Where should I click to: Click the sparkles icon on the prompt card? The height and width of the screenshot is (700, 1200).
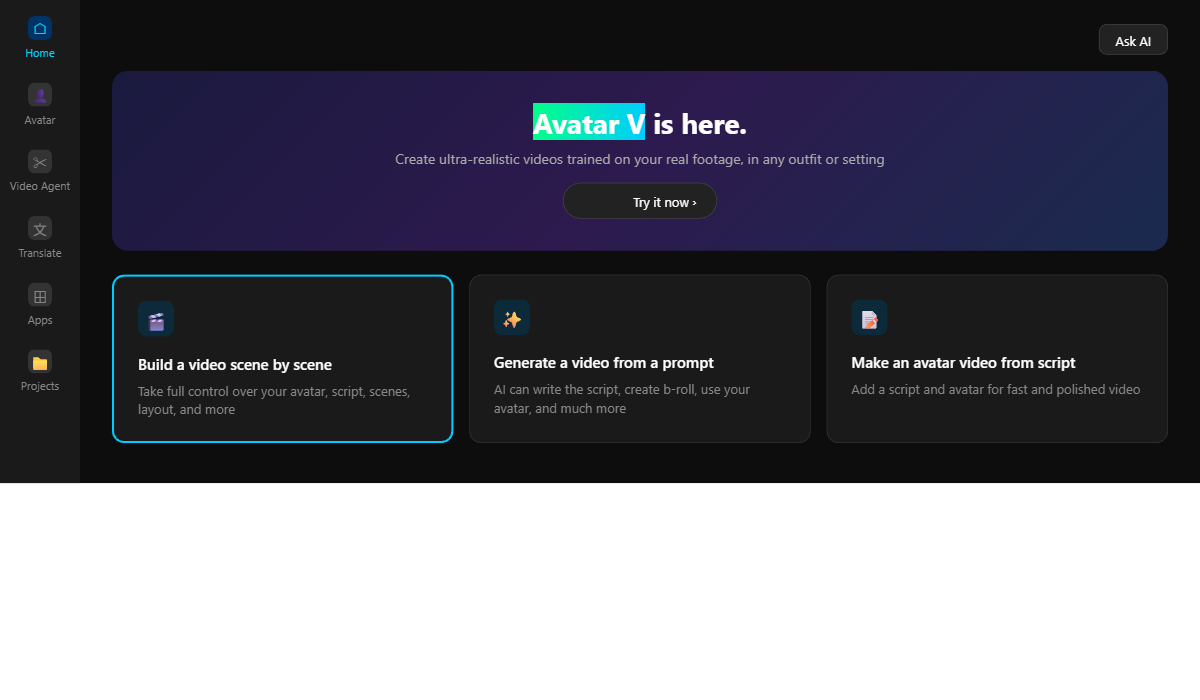tap(512, 318)
